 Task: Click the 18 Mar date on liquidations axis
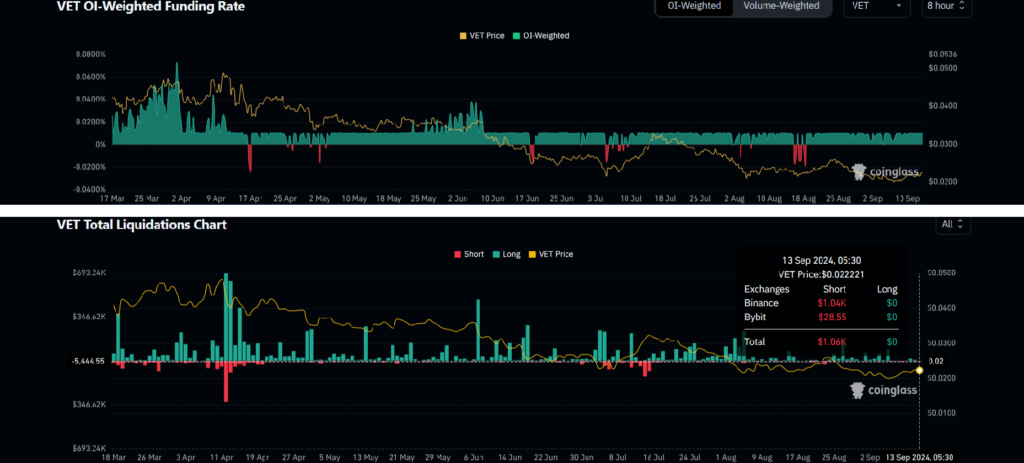pyautogui.click(x=112, y=458)
